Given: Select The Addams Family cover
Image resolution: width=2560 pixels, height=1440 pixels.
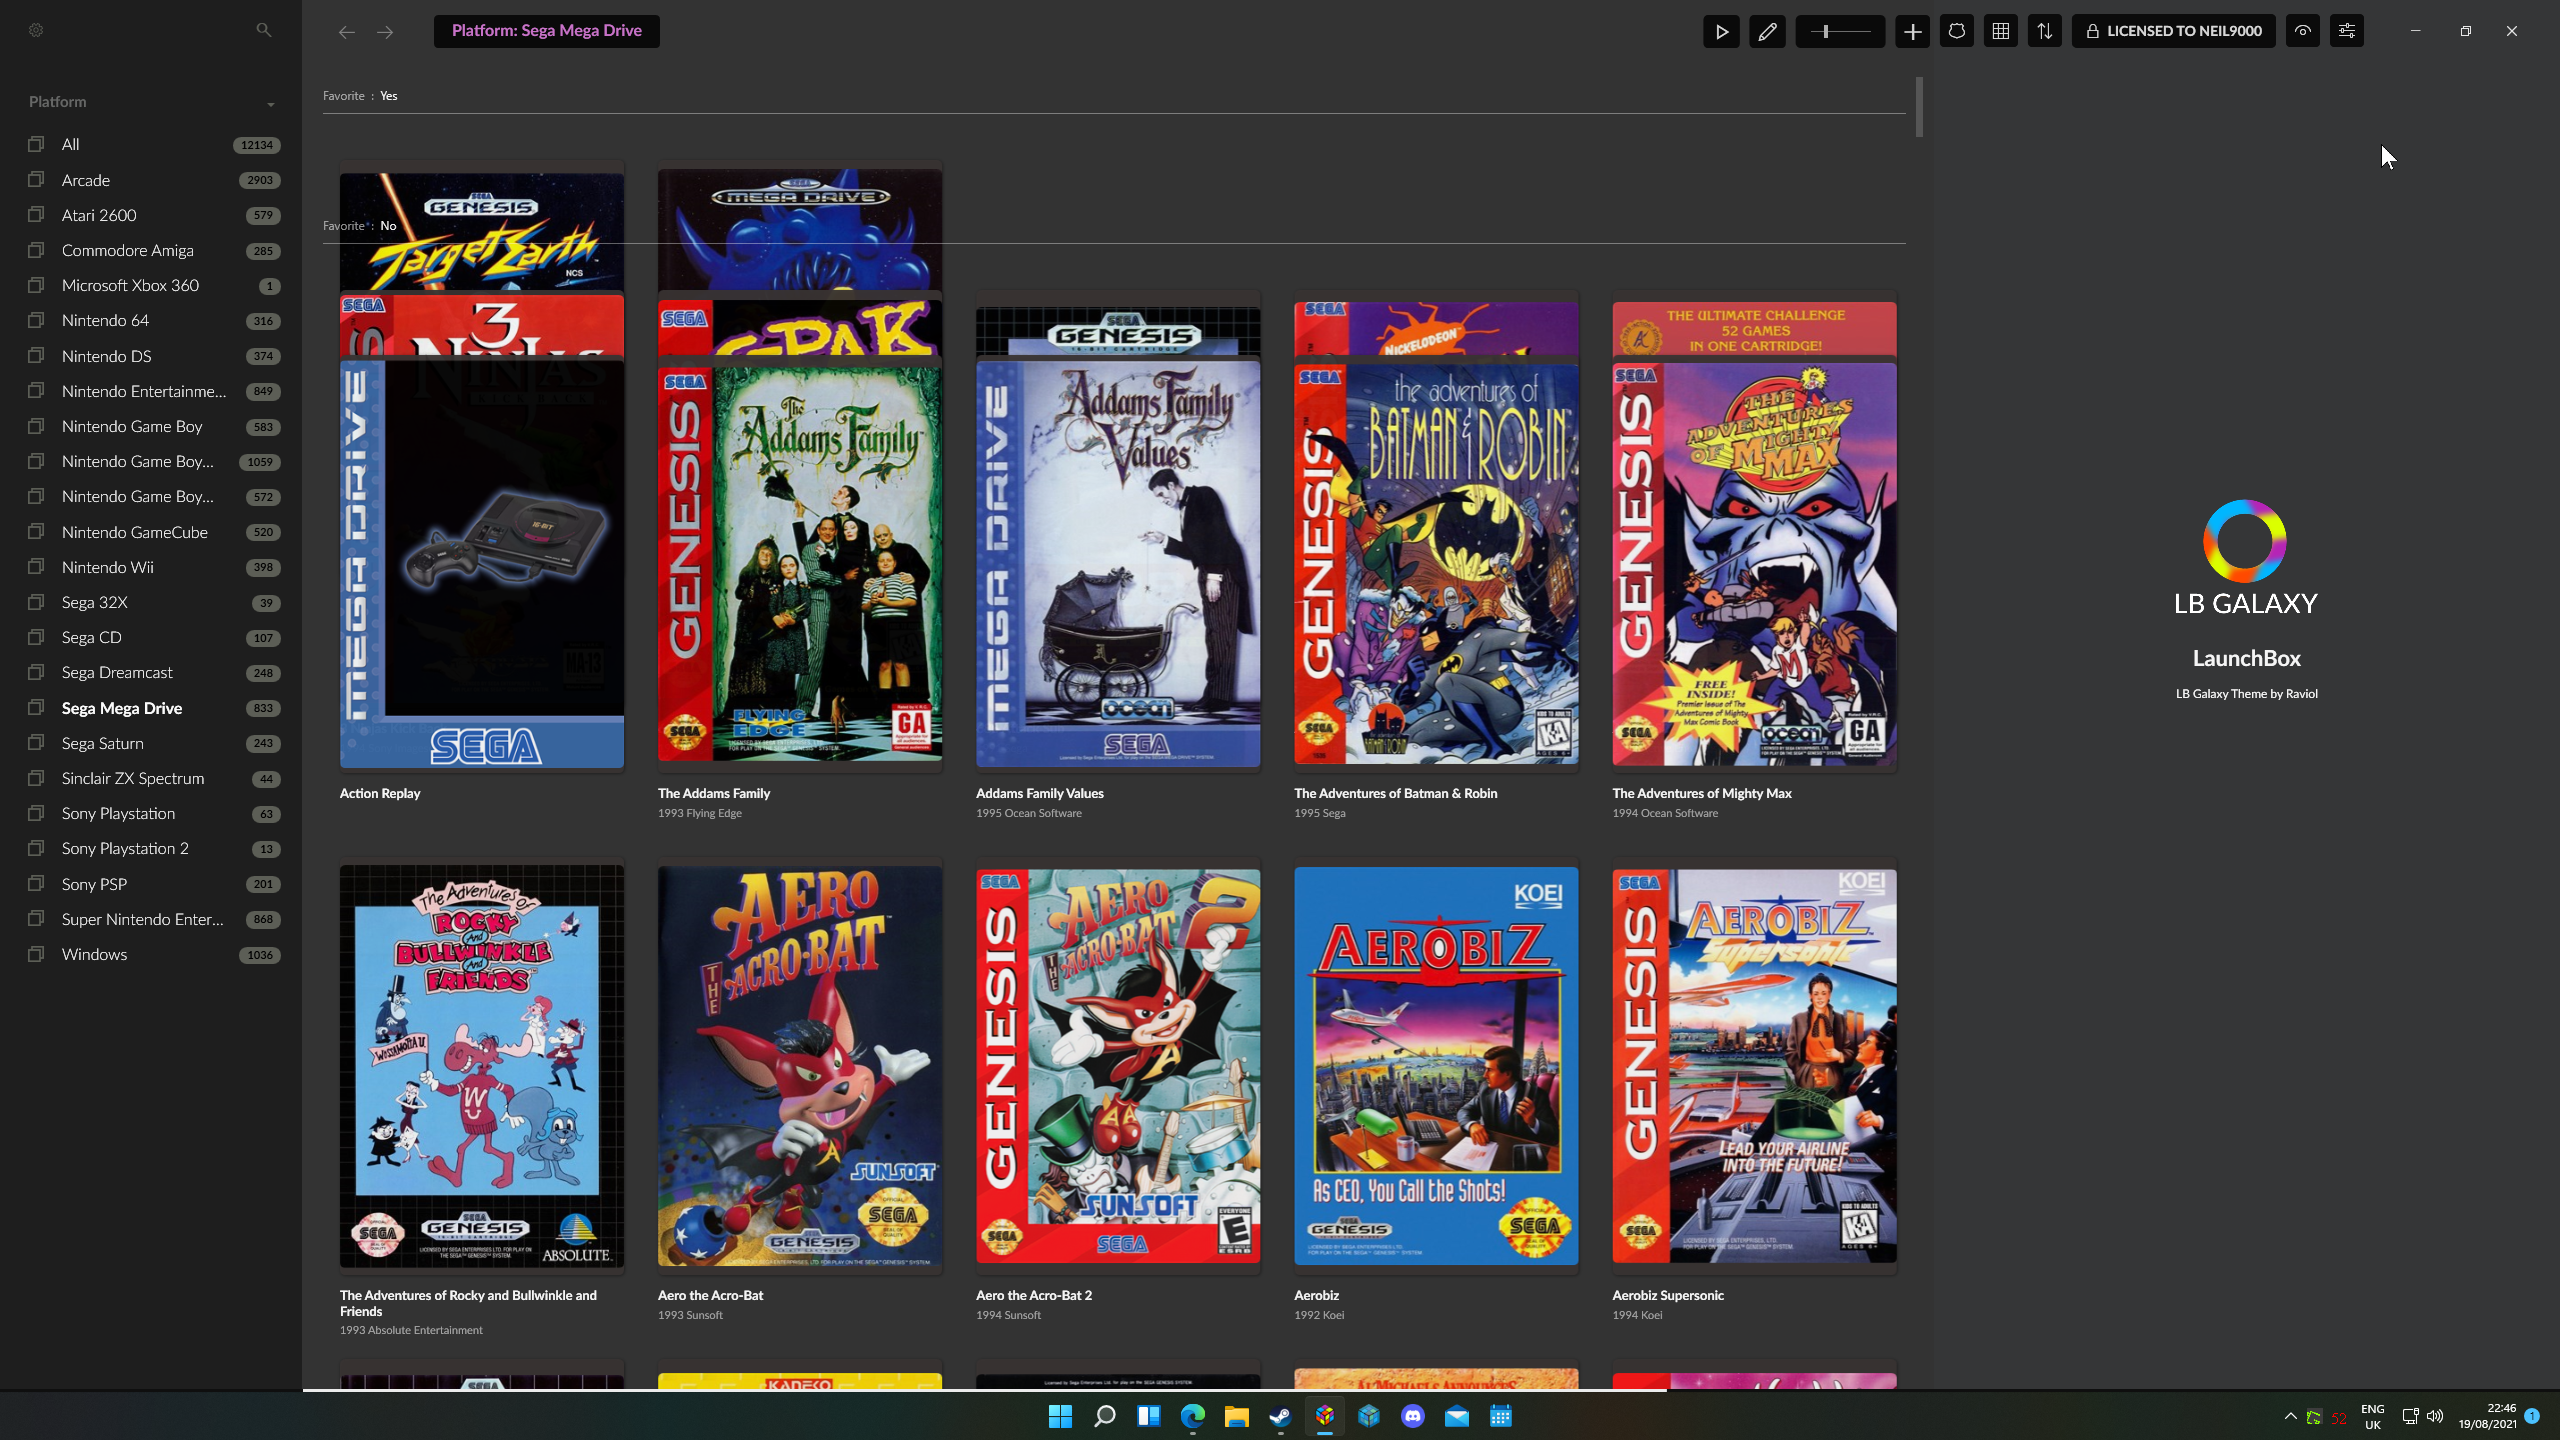Looking at the screenshot, I should pos(799,563).
